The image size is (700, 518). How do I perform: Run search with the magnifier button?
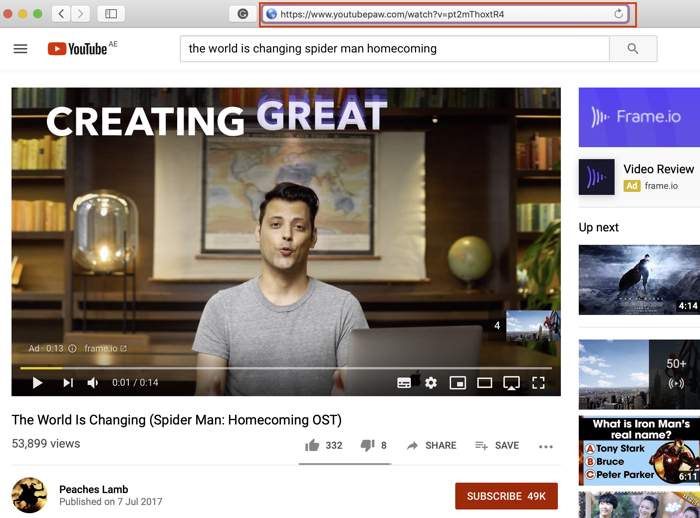click(x=633, y=49)
